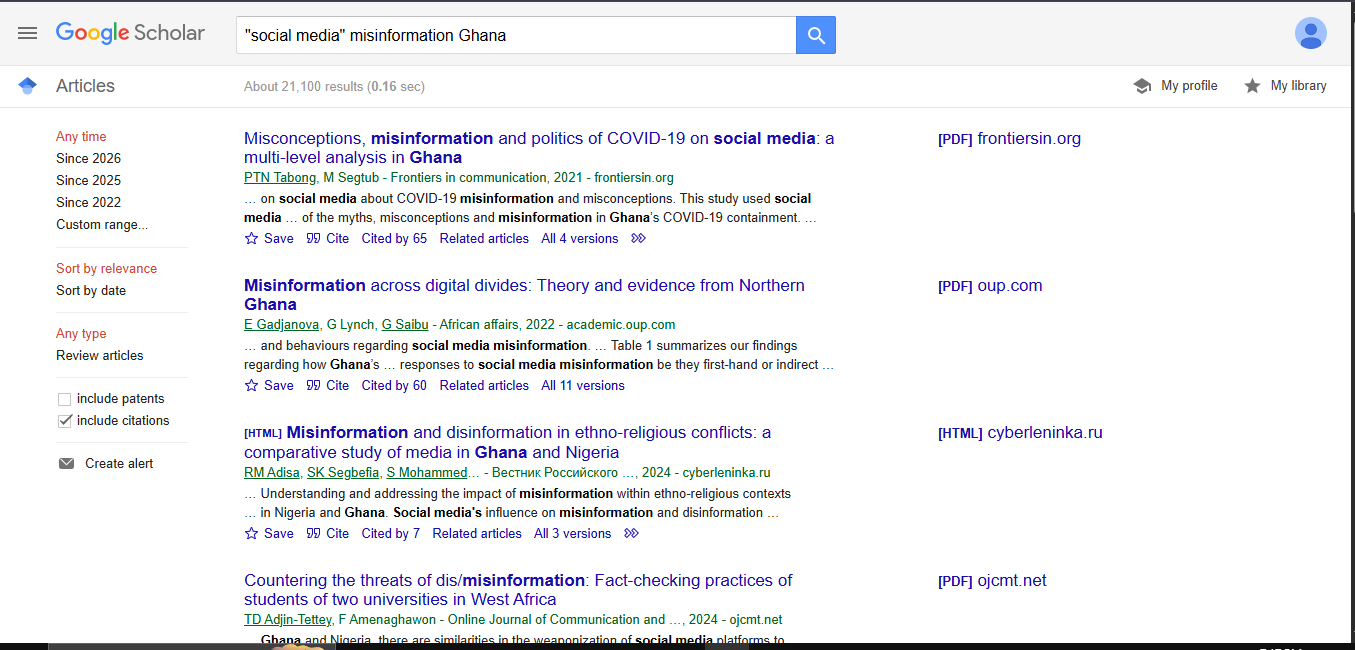Screen dimensions: 1355x650
Task: Open author profile PTN Tabong
Action: coord(280,177)
